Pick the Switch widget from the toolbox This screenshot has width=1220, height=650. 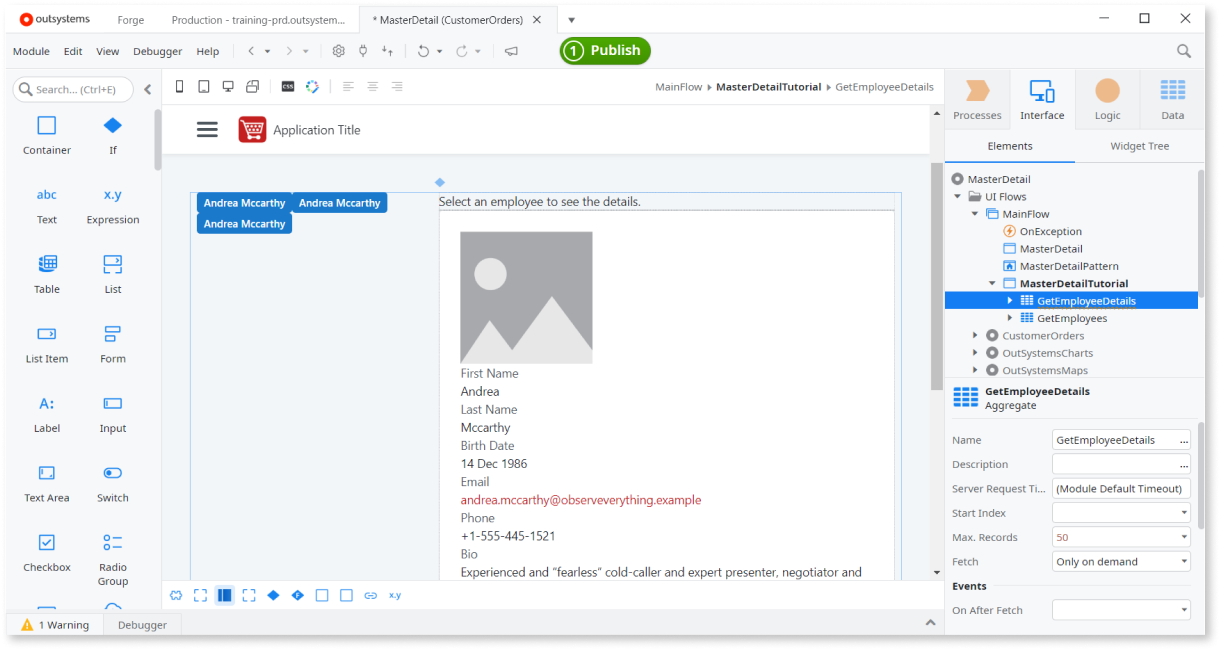113,481
